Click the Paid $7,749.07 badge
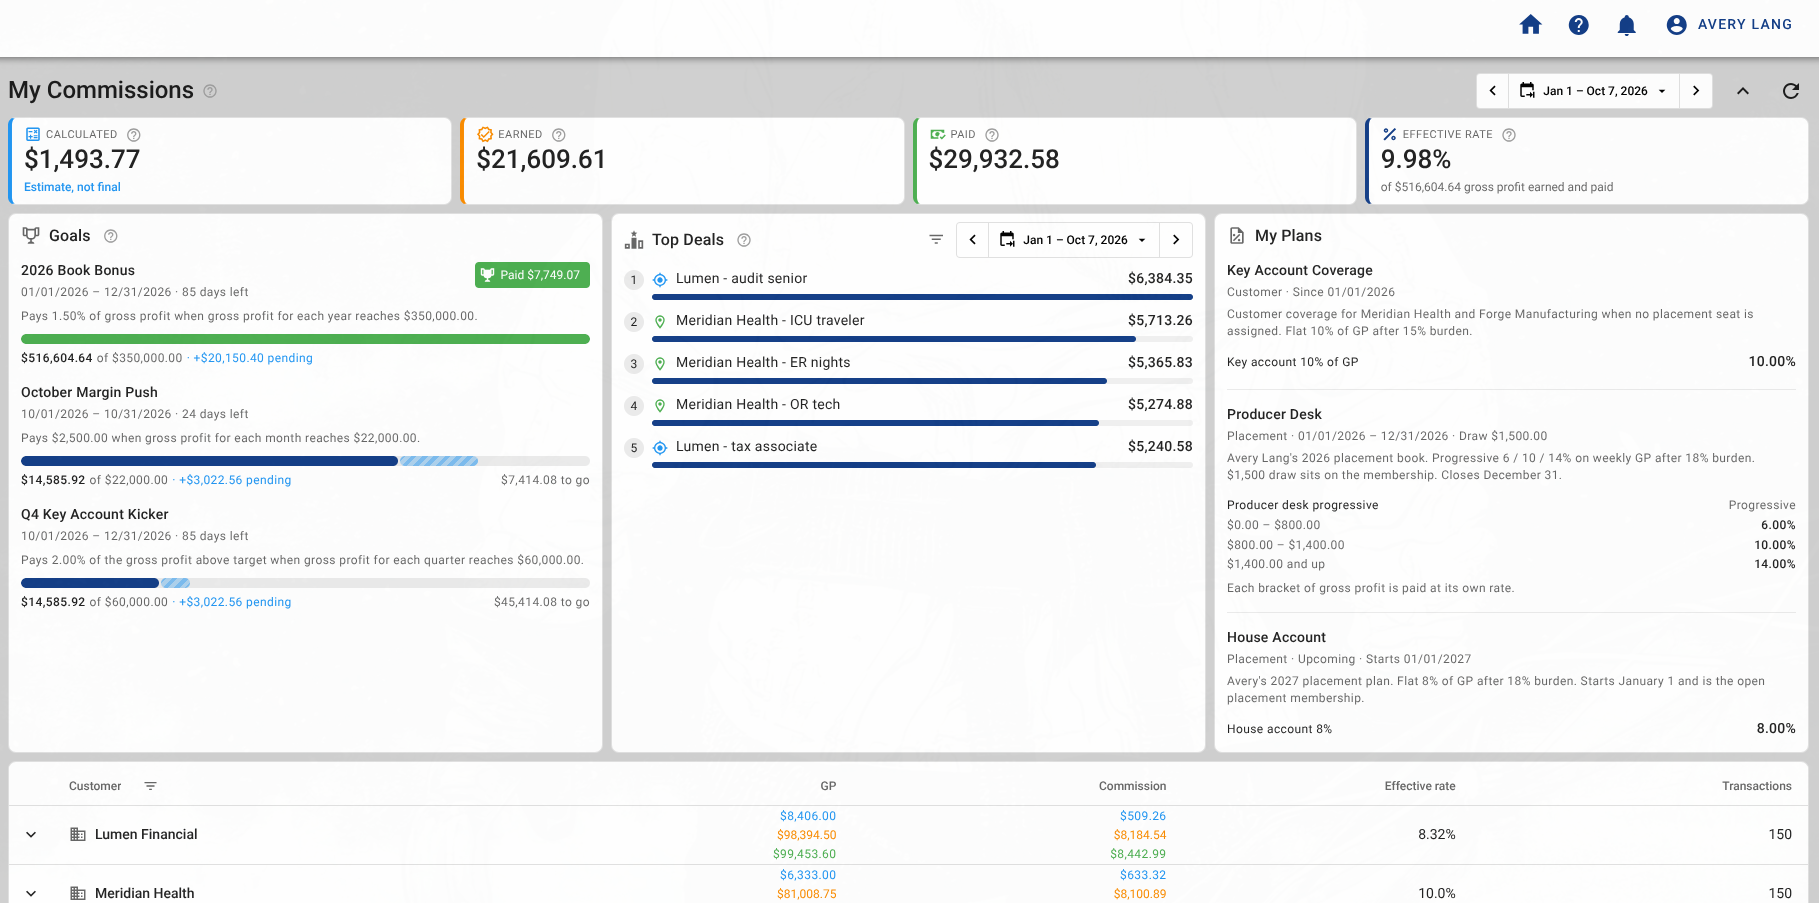The height and width of the screenshot is (903, 1819). 532,275
